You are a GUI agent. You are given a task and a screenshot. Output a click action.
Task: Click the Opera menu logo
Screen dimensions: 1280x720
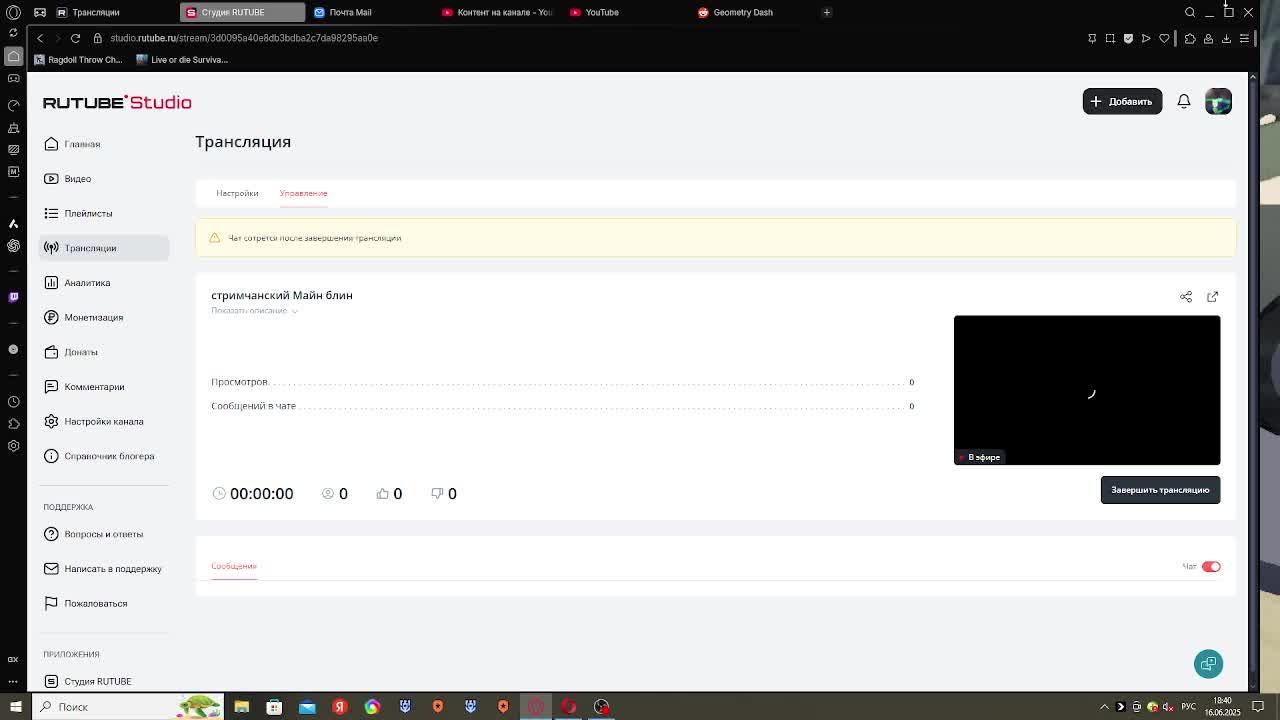click(x=14, y=12)
